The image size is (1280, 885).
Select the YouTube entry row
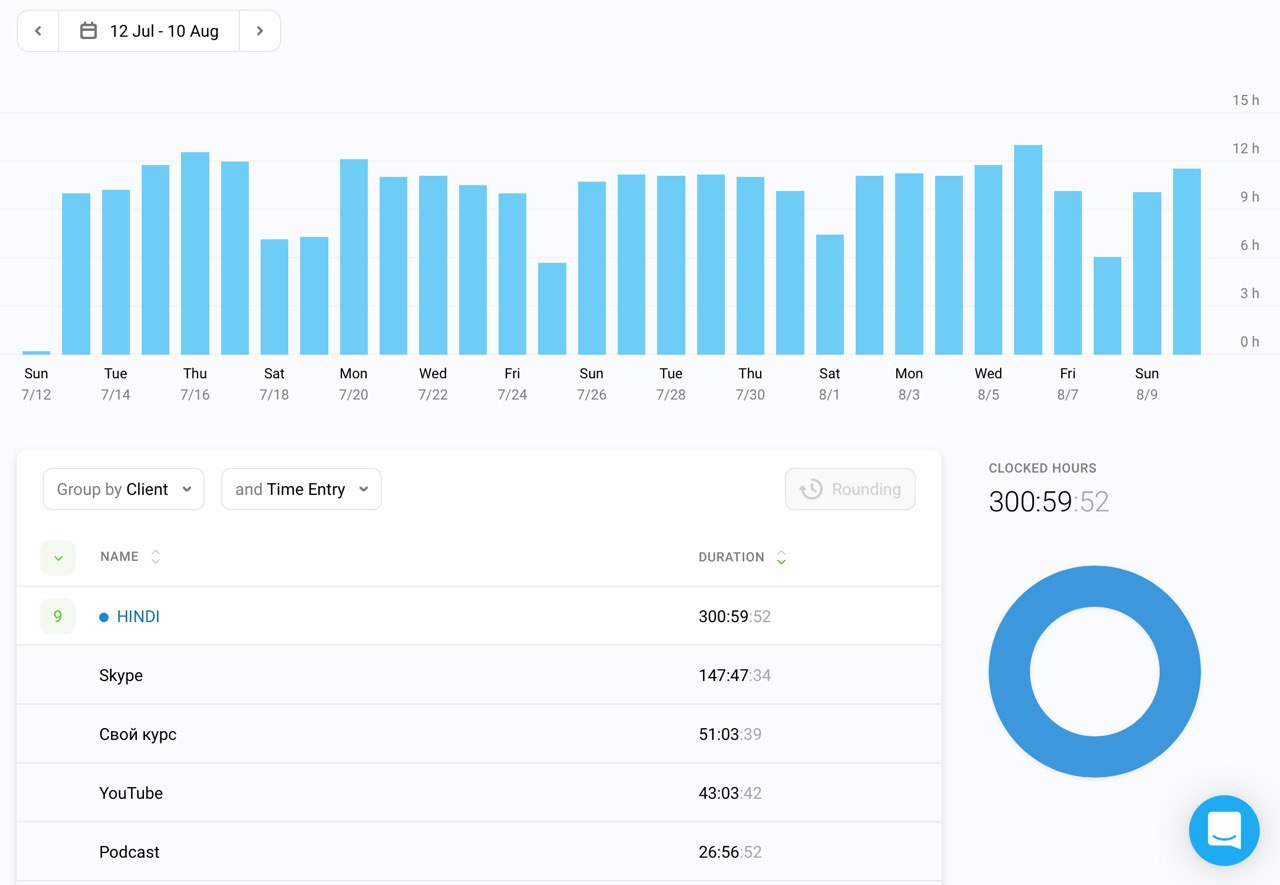479,793
